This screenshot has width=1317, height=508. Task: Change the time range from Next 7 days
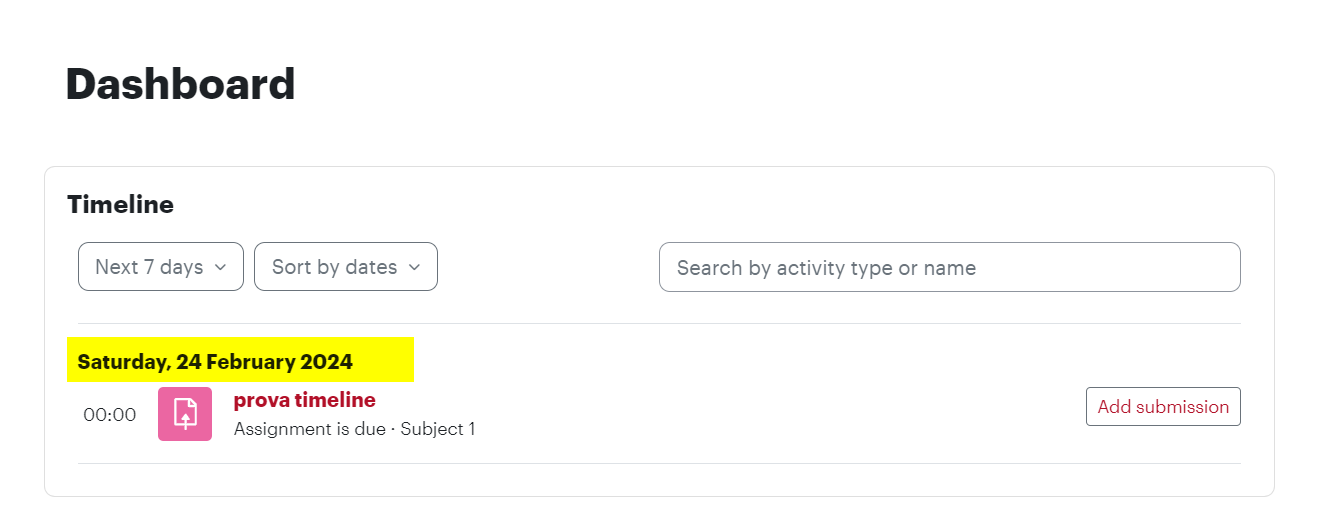click(161, 267)
